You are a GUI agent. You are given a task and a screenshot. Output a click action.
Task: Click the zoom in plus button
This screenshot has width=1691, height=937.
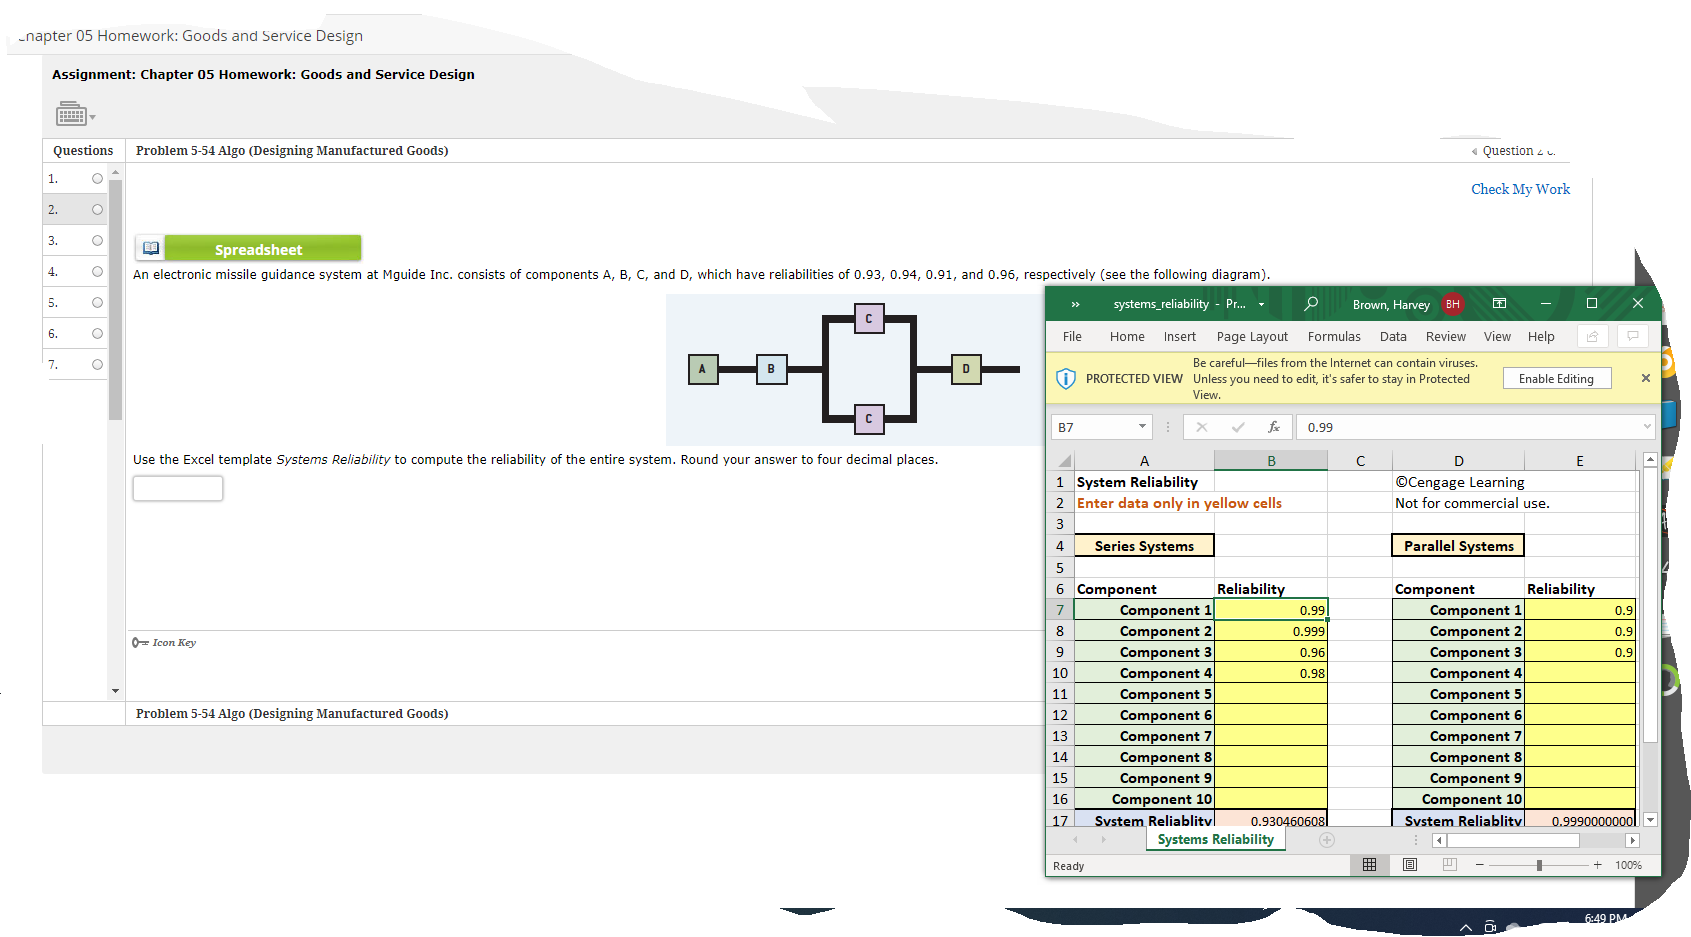1597,865
